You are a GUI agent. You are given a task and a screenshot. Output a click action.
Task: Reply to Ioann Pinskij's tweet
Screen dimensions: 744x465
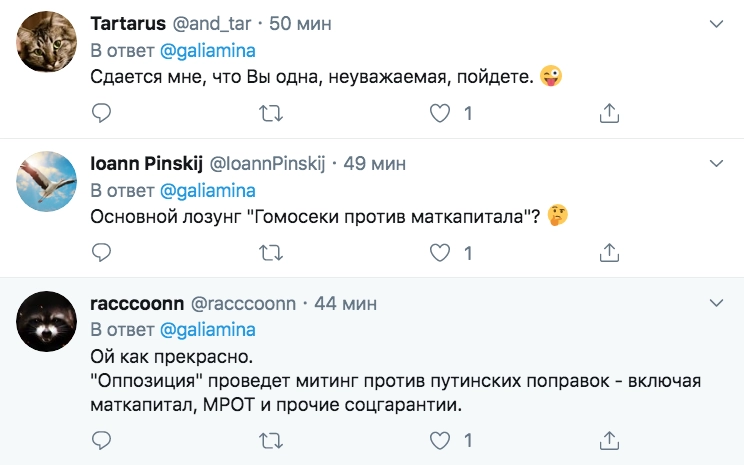click(x=101, y=254)
